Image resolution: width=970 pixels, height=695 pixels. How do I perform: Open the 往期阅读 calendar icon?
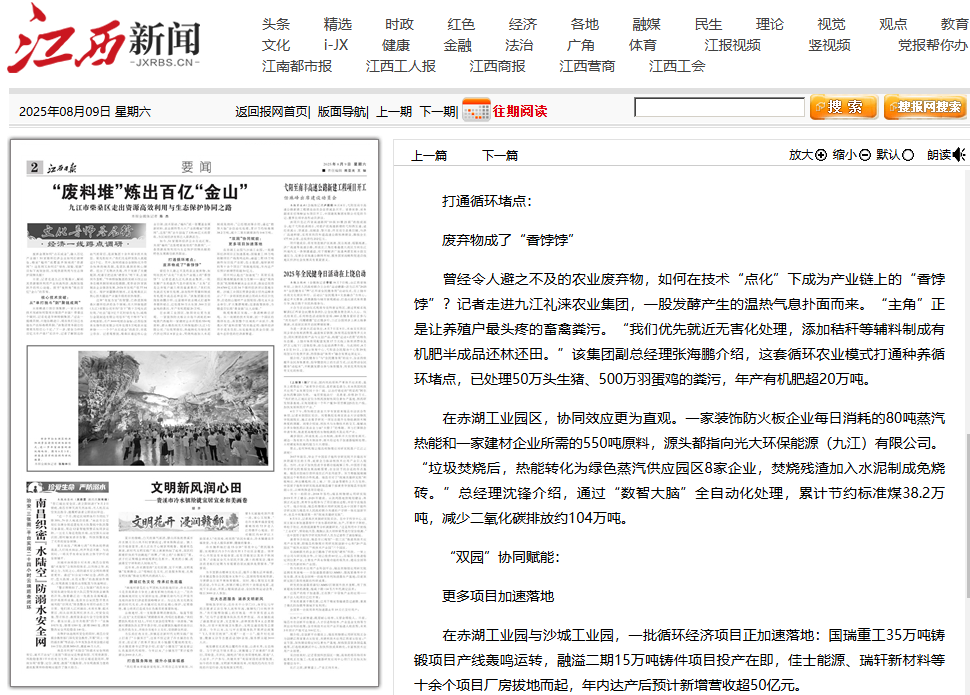(x=476, y=110)
